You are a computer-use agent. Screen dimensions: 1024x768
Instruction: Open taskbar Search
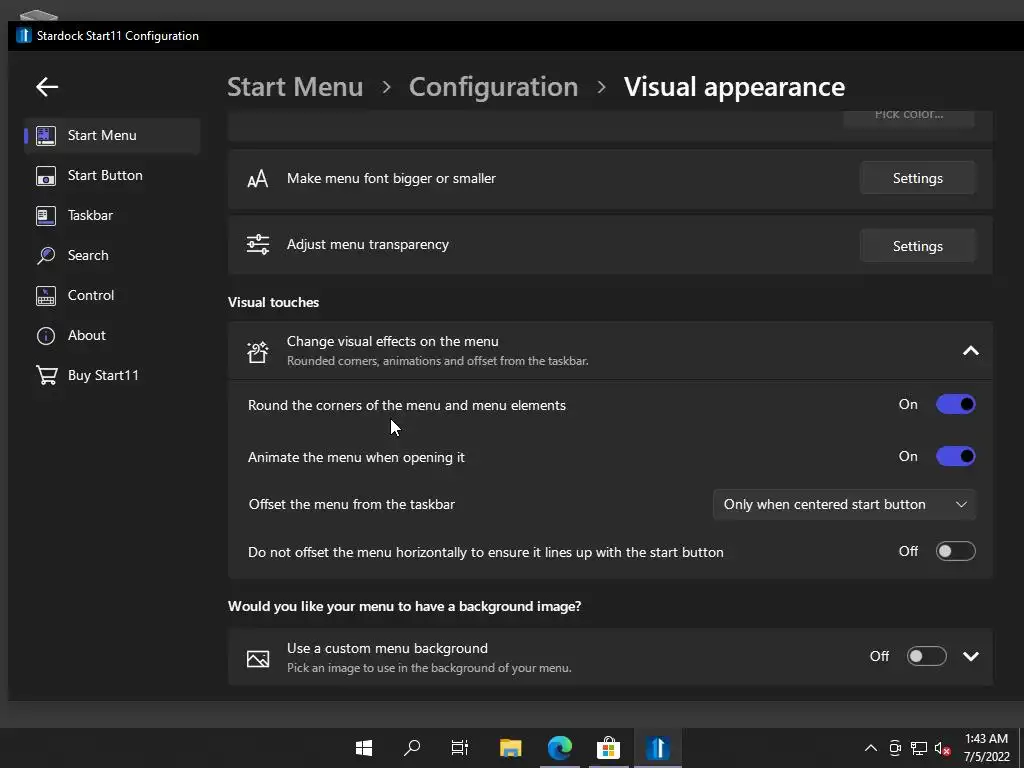click(x=411, y=748)
